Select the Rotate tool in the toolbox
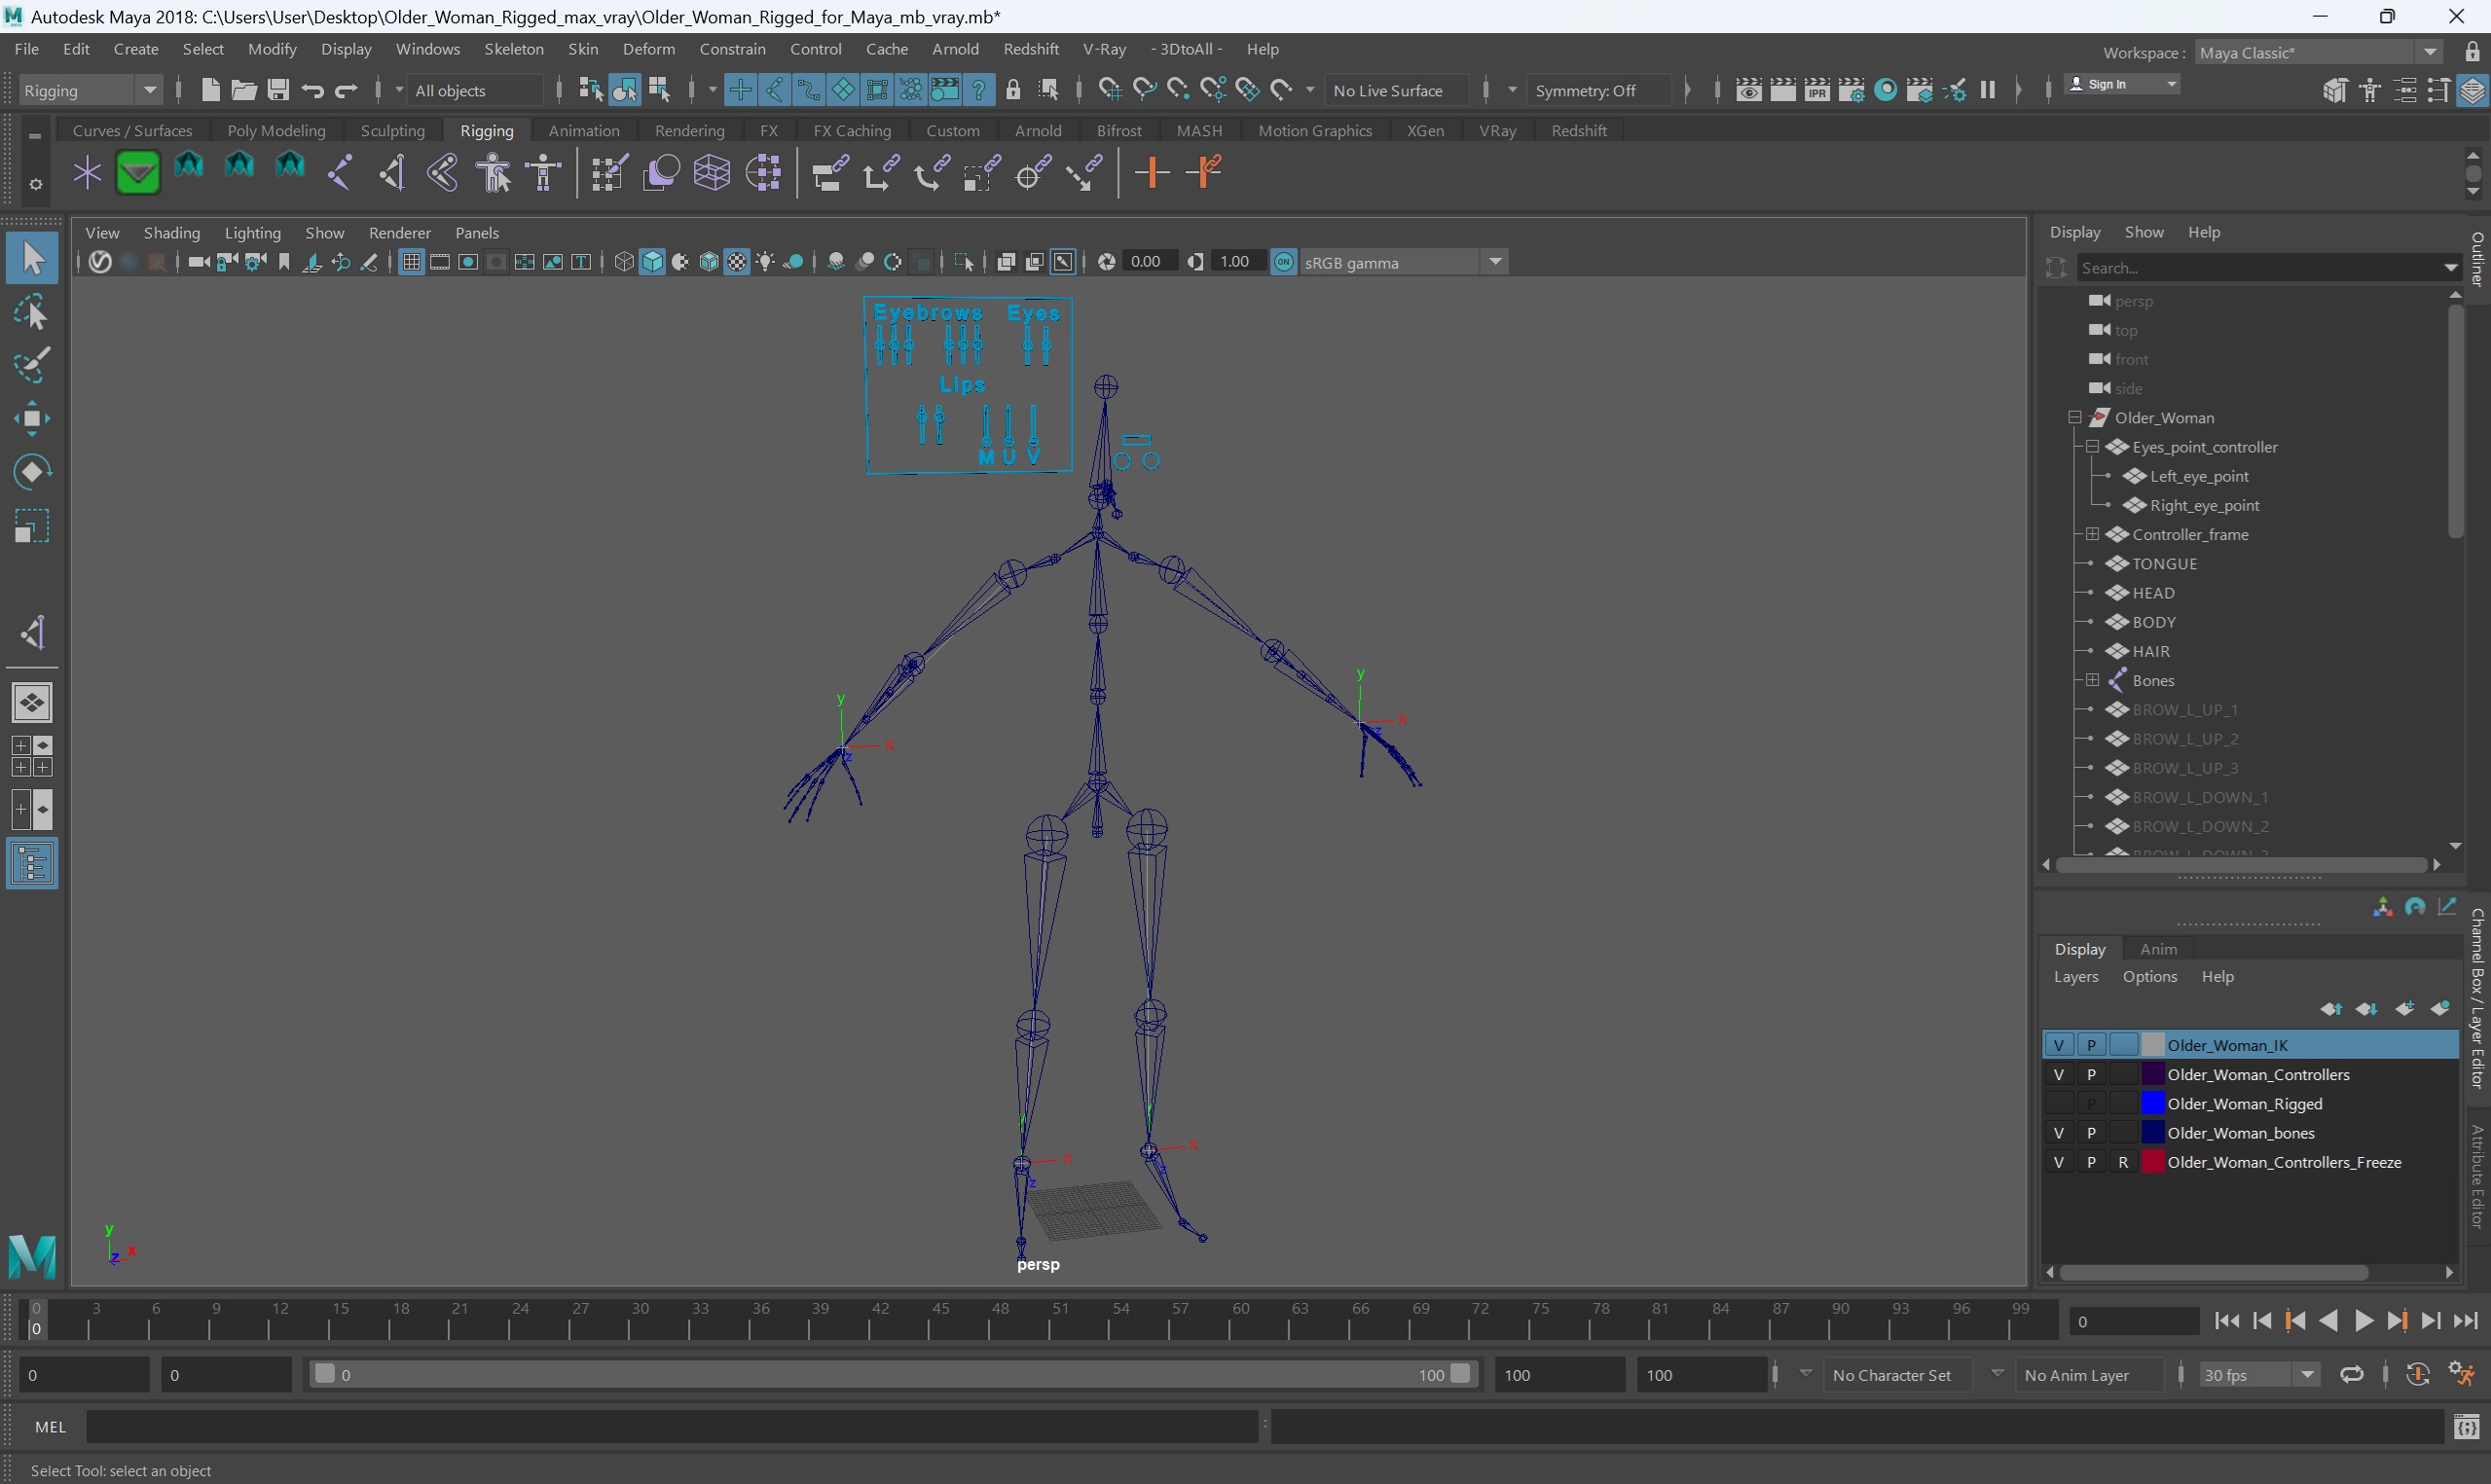This screenshot has width=2491, height=1484. [32, 472]
